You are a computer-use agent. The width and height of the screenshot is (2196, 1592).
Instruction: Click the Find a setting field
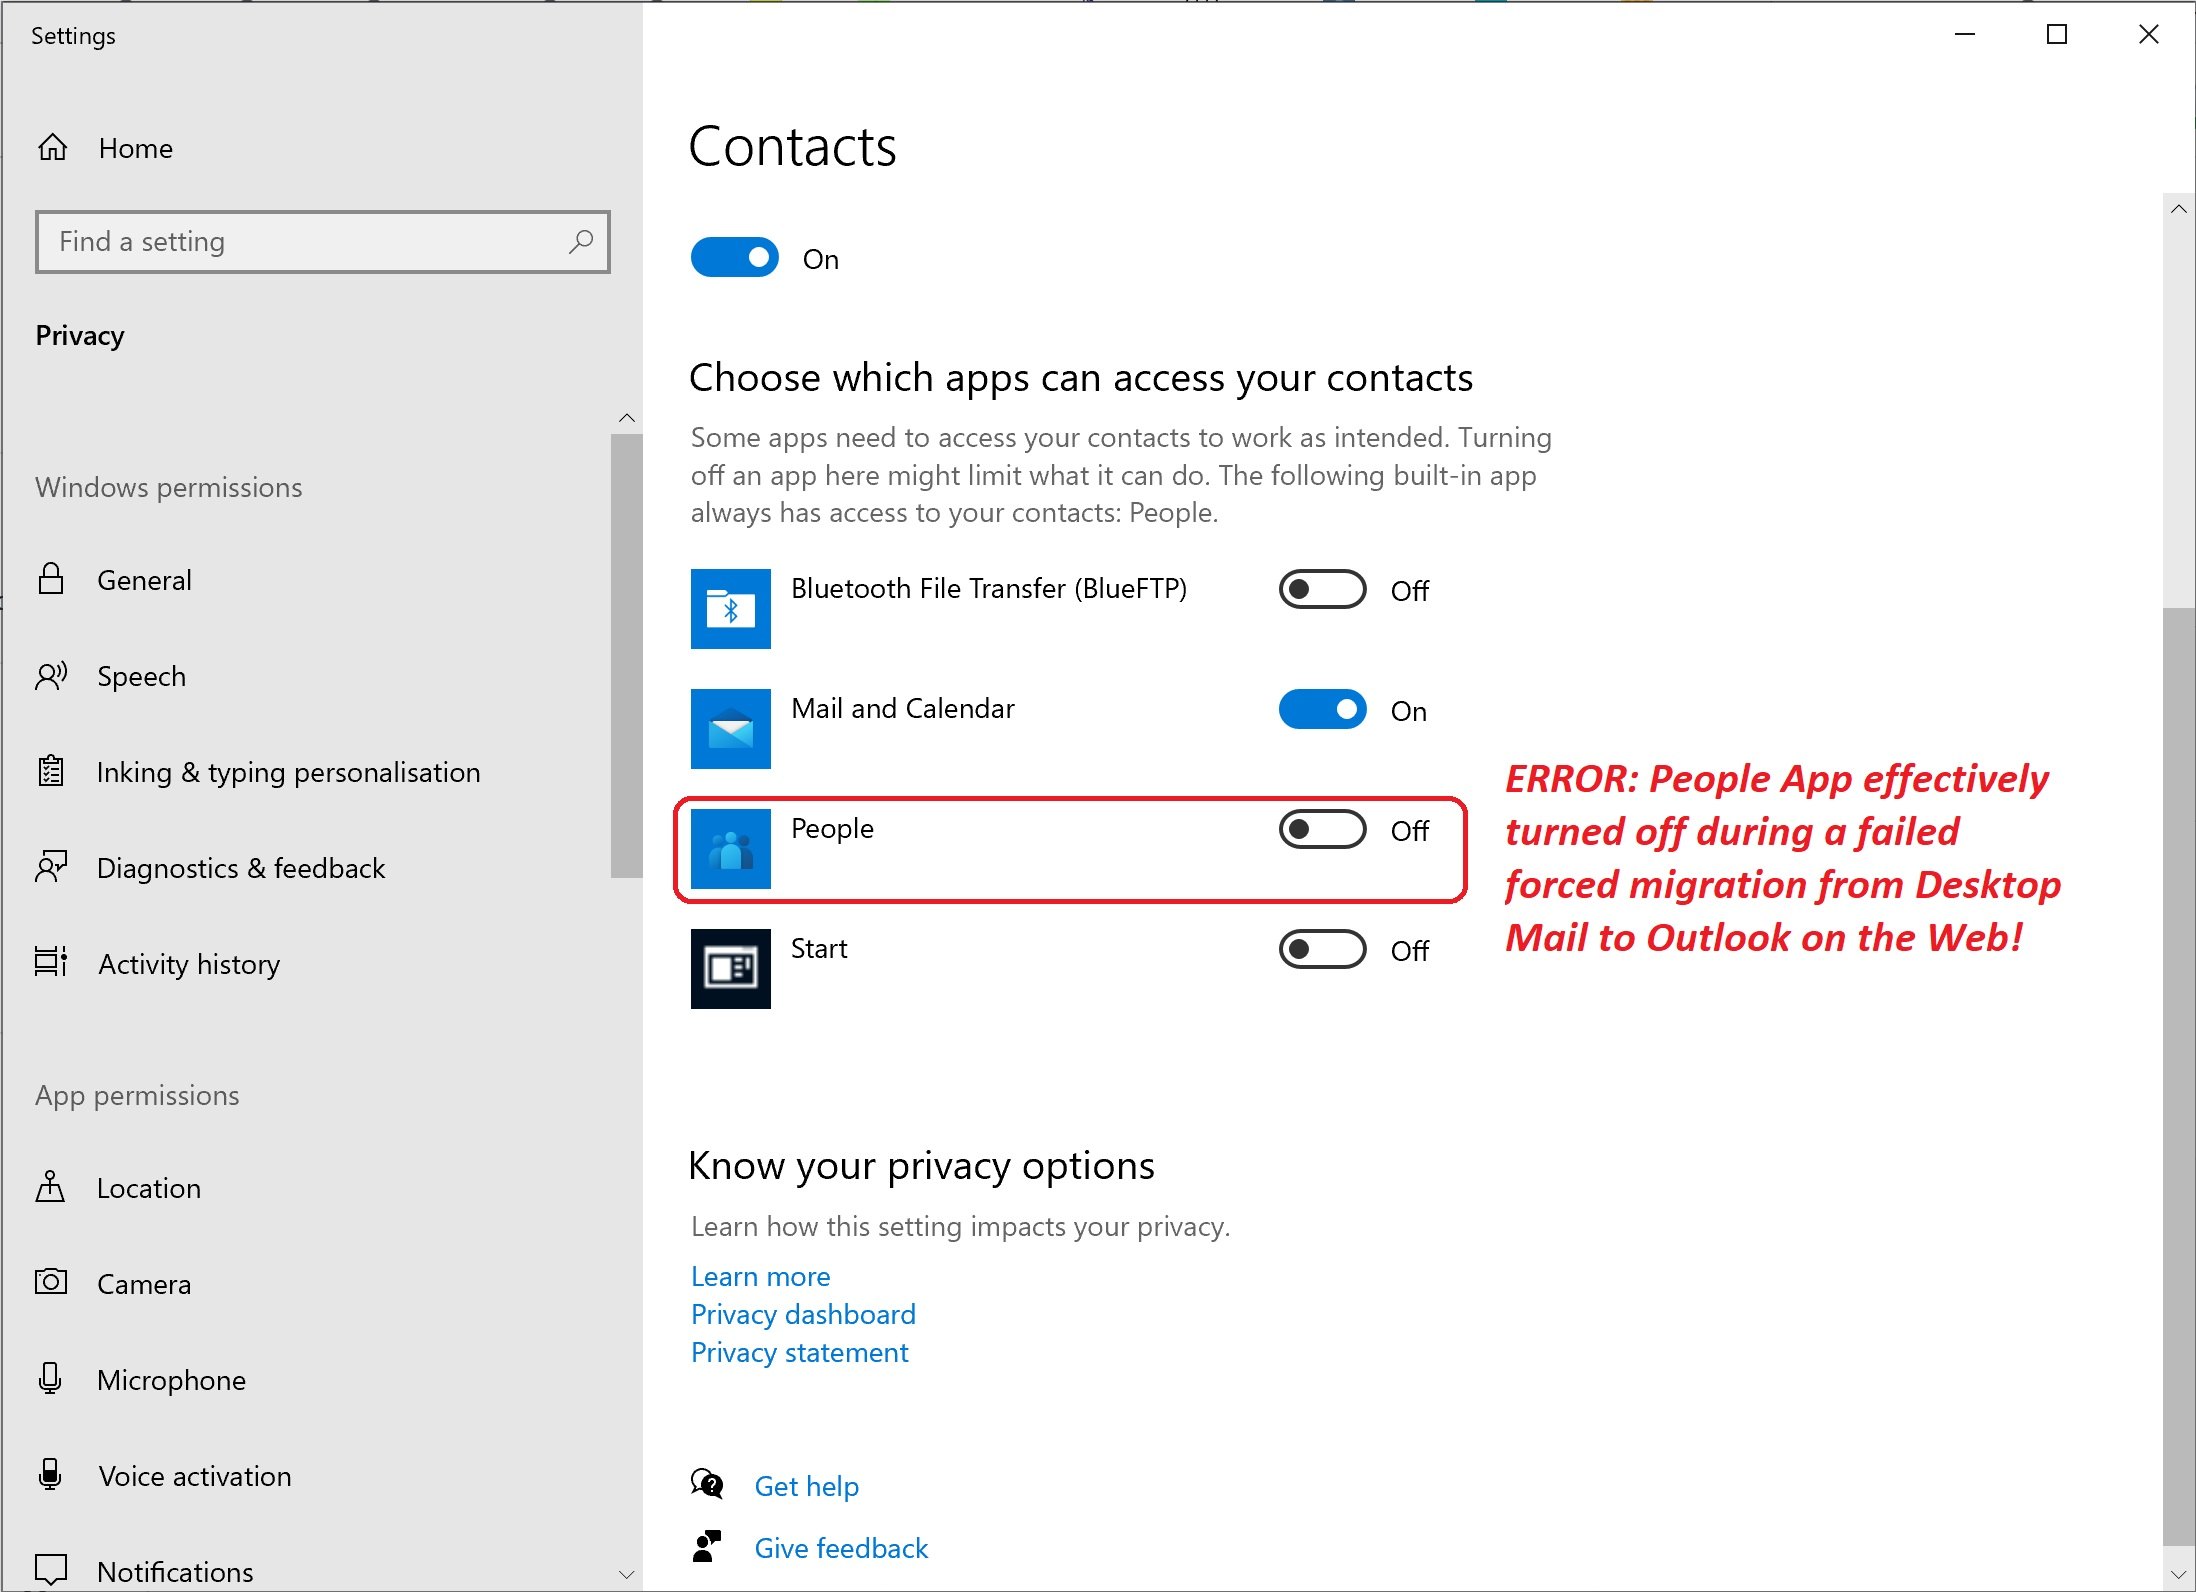[322, 242]
